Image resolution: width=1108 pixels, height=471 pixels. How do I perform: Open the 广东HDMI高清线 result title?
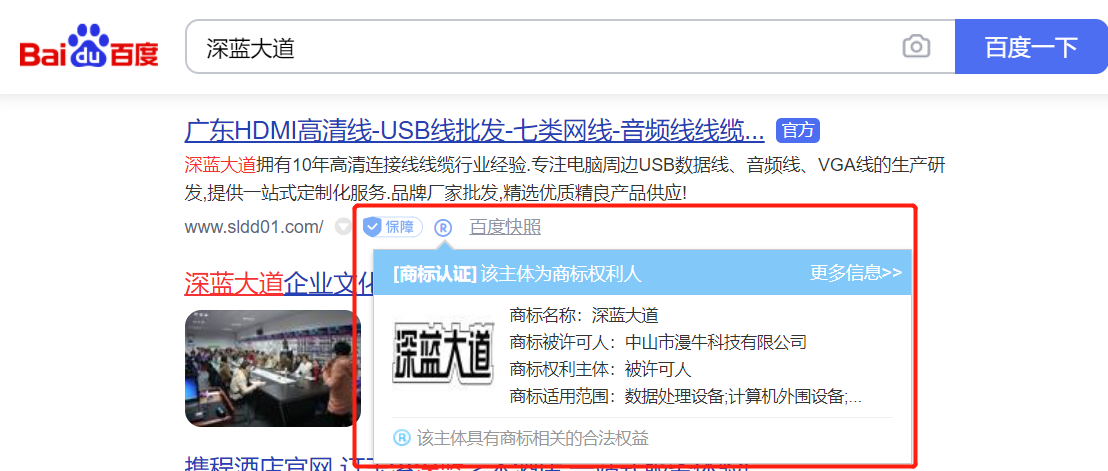[x=474, y=131]
